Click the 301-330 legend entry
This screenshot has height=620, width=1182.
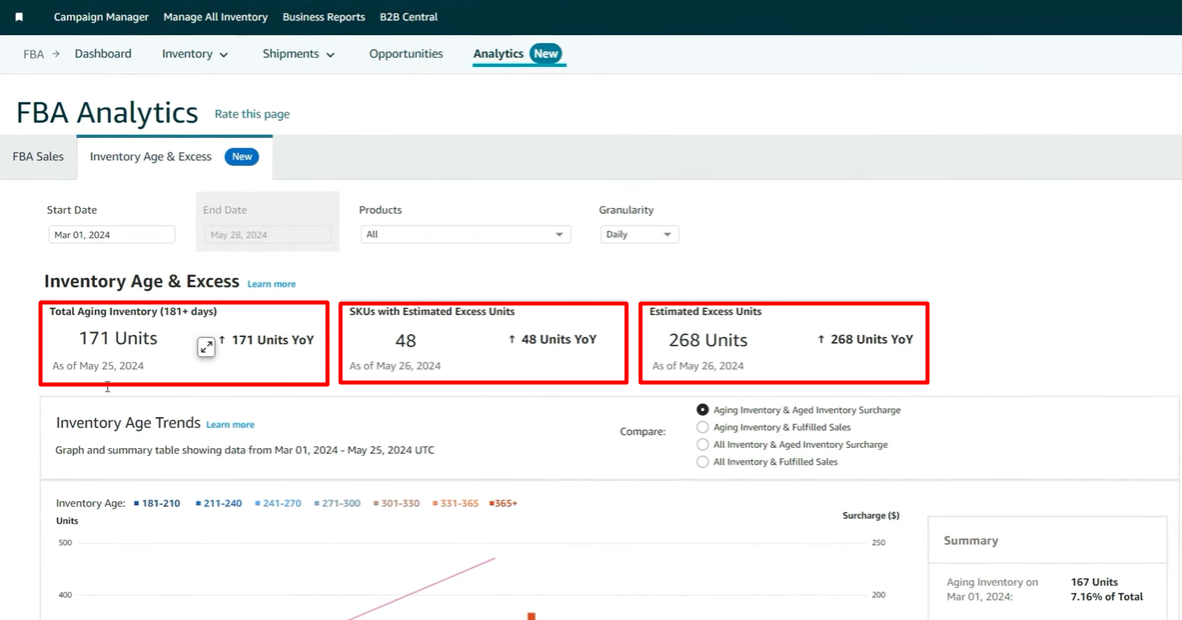pos(397,503)
